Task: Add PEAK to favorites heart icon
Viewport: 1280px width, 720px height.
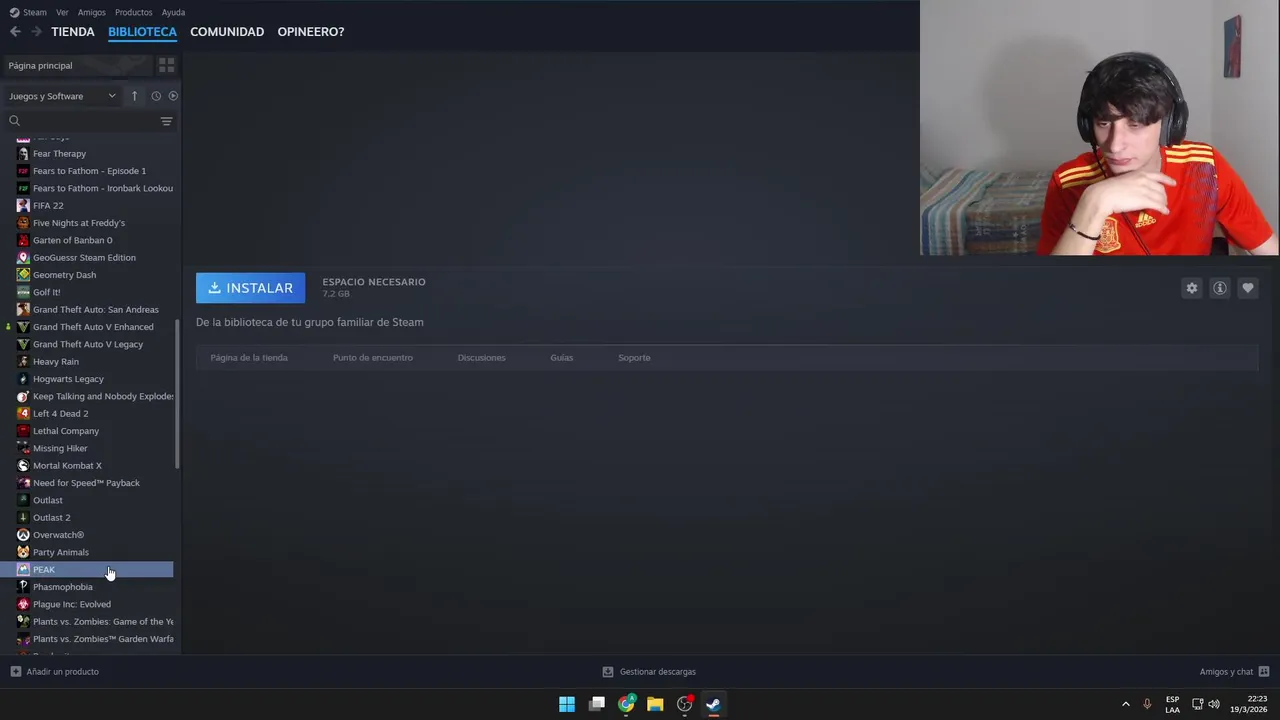Action: coord(1248,288)
